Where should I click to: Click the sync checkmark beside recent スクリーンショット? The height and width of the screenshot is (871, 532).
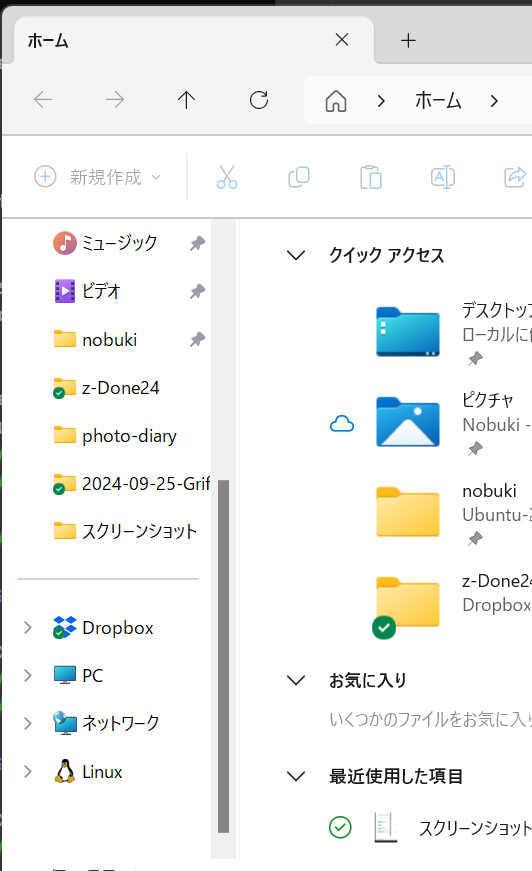[x=340, y=828]
